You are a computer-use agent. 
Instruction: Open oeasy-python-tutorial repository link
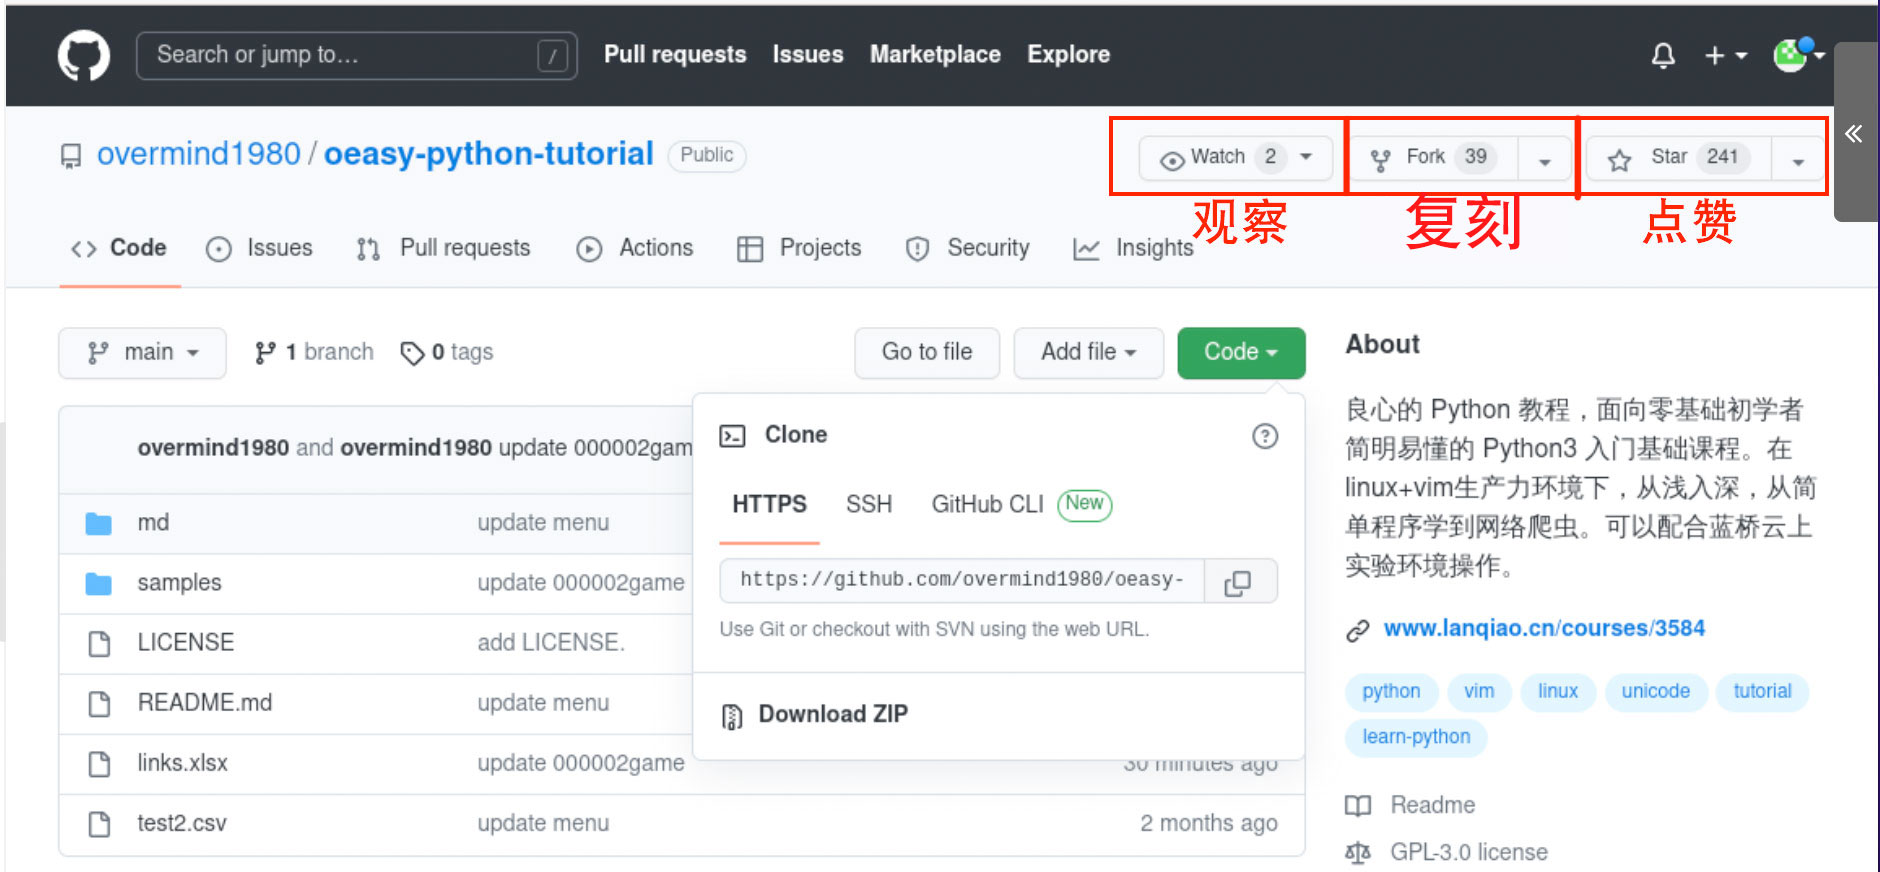[488, 154]
